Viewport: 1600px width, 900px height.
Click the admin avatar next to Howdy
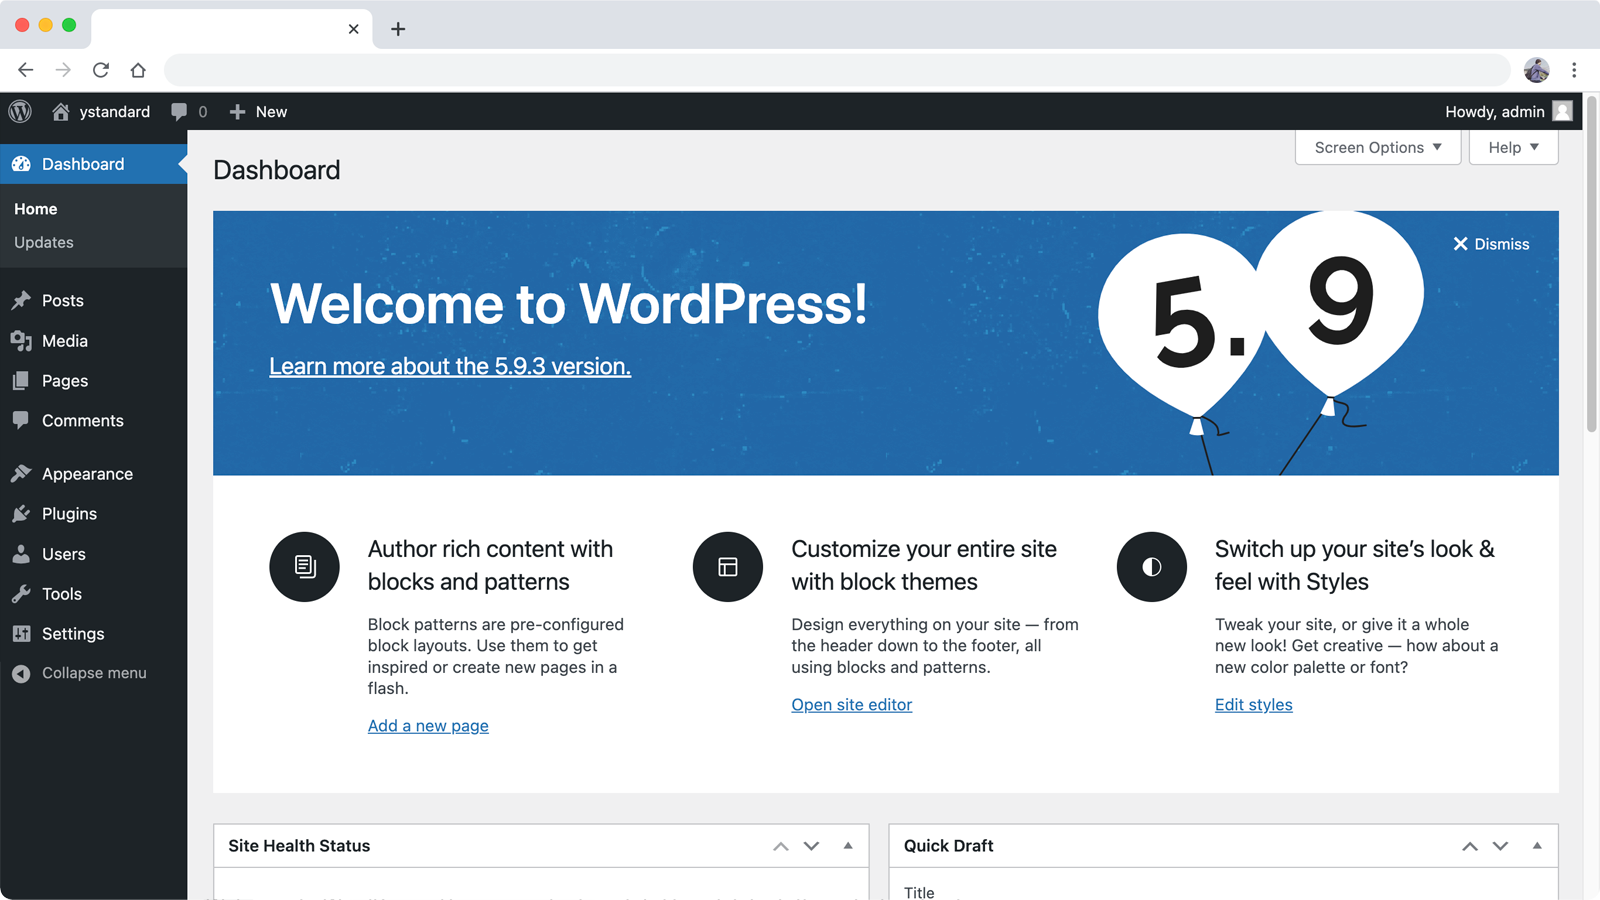[x=1562, y=111]
